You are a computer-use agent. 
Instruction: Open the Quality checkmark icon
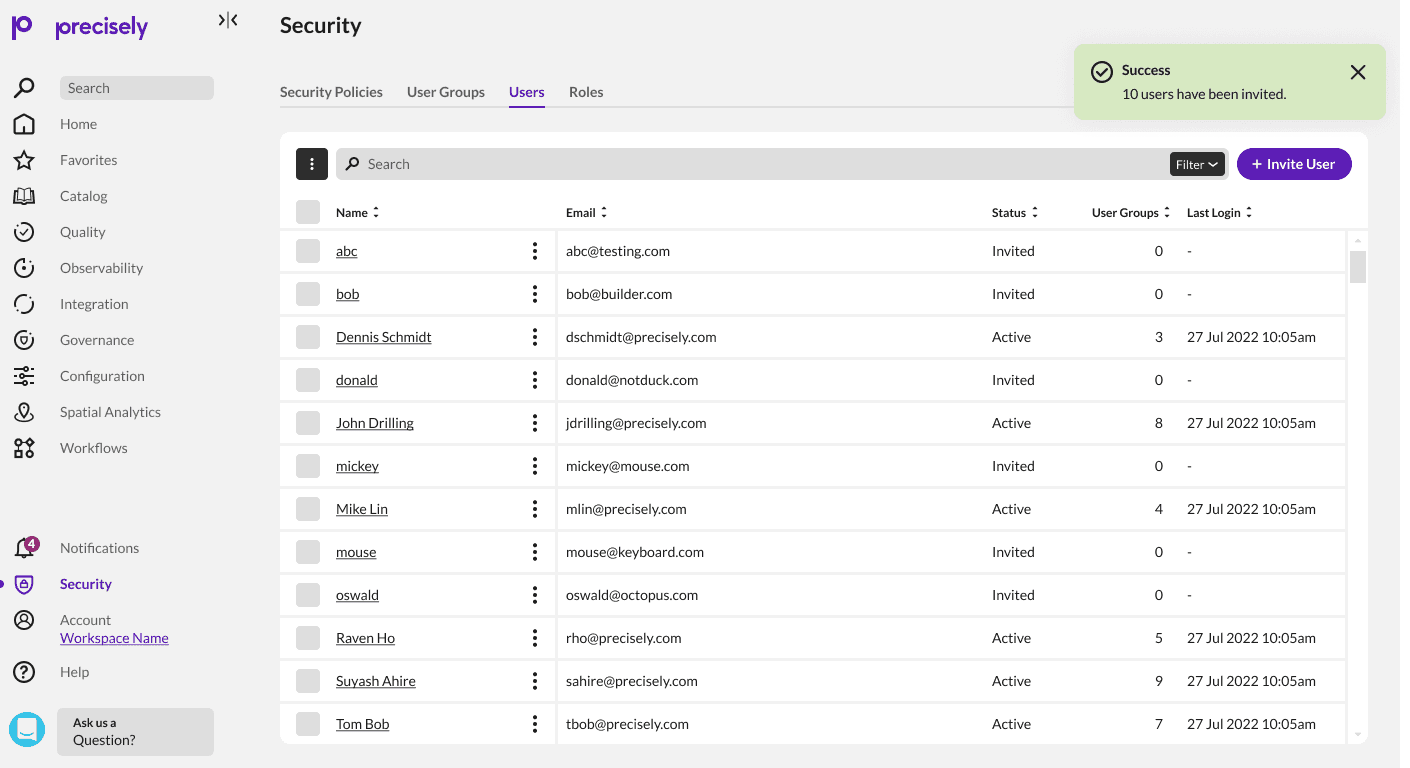[24, 232]
